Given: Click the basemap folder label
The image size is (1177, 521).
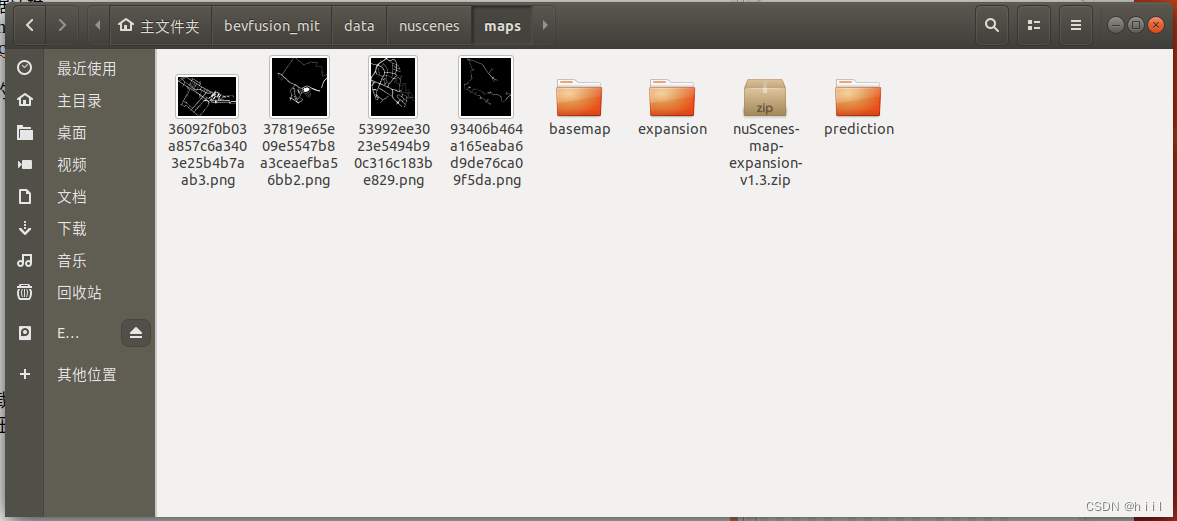Looking at the screenshot, I should coord(579,129).
